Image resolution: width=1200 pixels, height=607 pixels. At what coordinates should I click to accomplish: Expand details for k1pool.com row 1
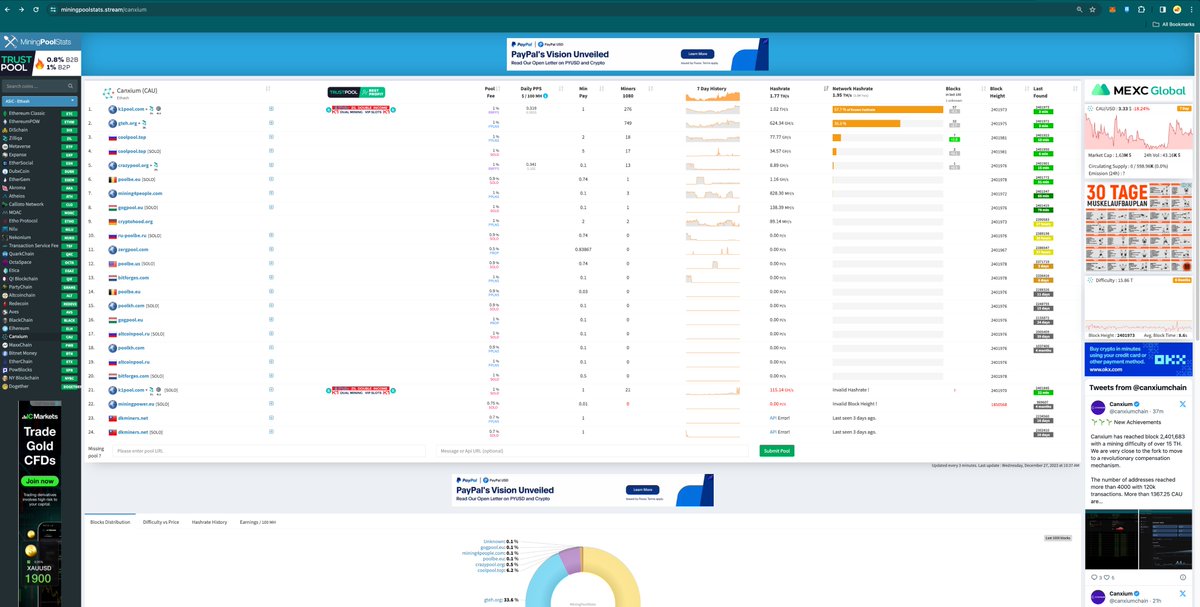(269, 108)
